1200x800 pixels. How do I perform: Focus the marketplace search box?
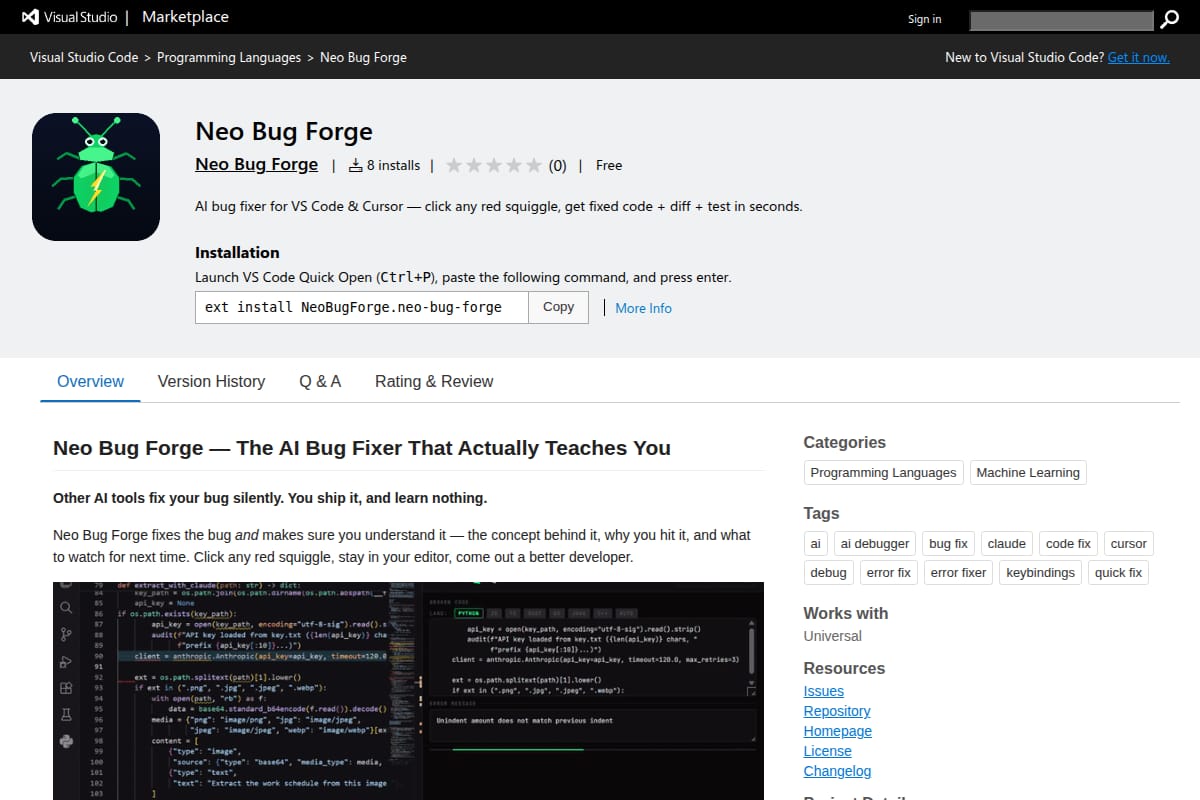click(1062, 19)
